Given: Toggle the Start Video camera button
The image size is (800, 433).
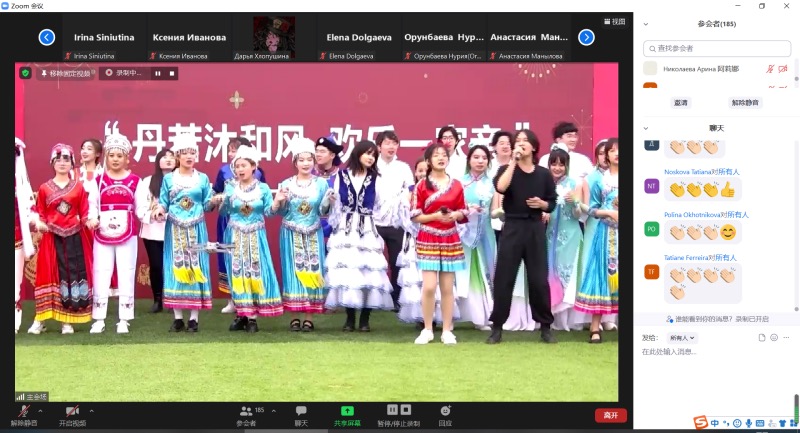Looking at the screenshot, I should [x=72, y=411].
